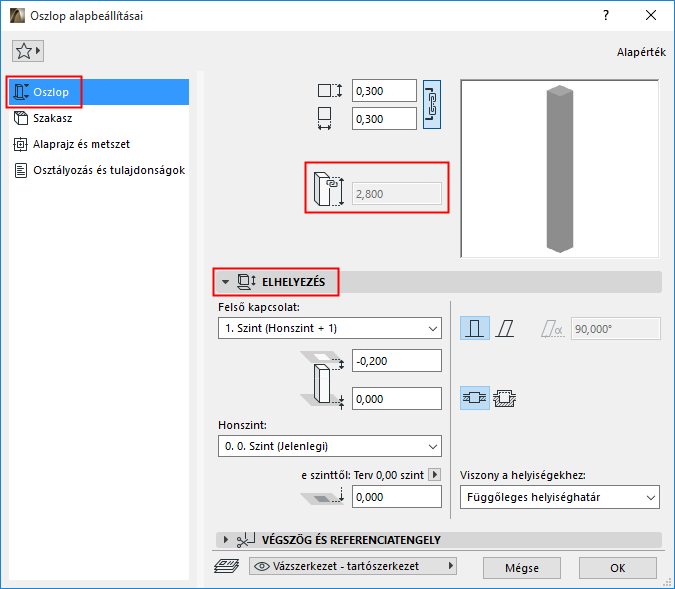Viewport: 675px width, 589px height.
Task: Select wrapping through-wall column option
Action: [474, 398]
